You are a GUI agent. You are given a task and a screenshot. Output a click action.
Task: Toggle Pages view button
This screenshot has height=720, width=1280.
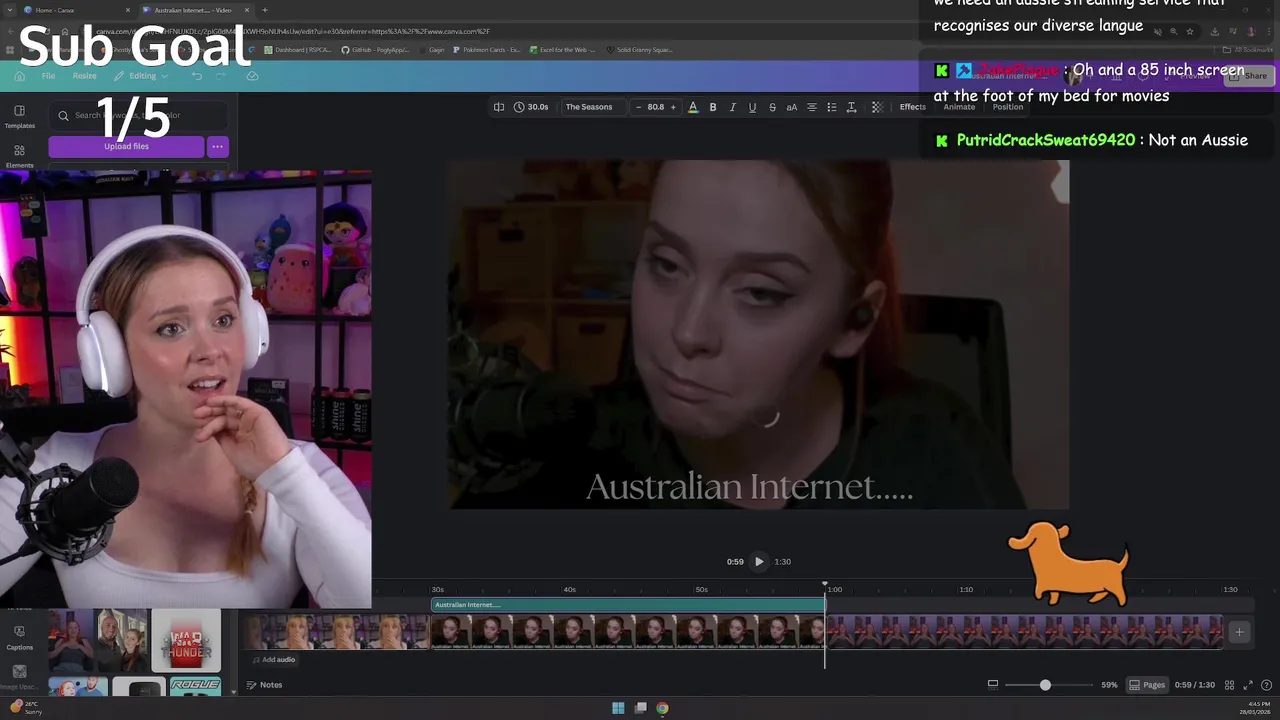[x=1147, y=685]
